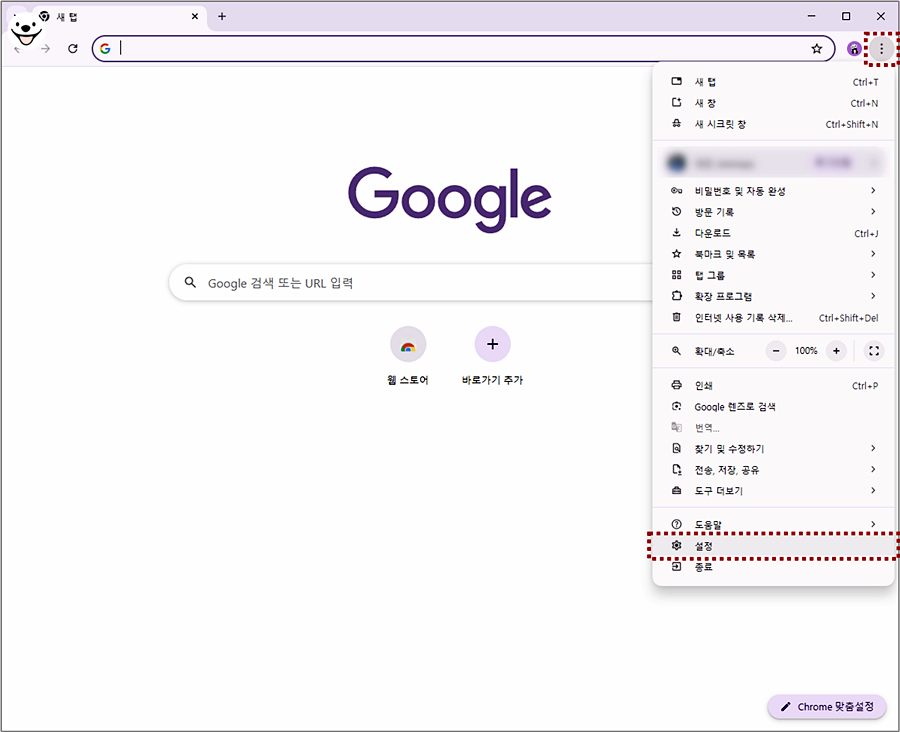The width and height of the screenshot is (900, 732).
Task: Click the address bar input field
Action: pos(463,49)
